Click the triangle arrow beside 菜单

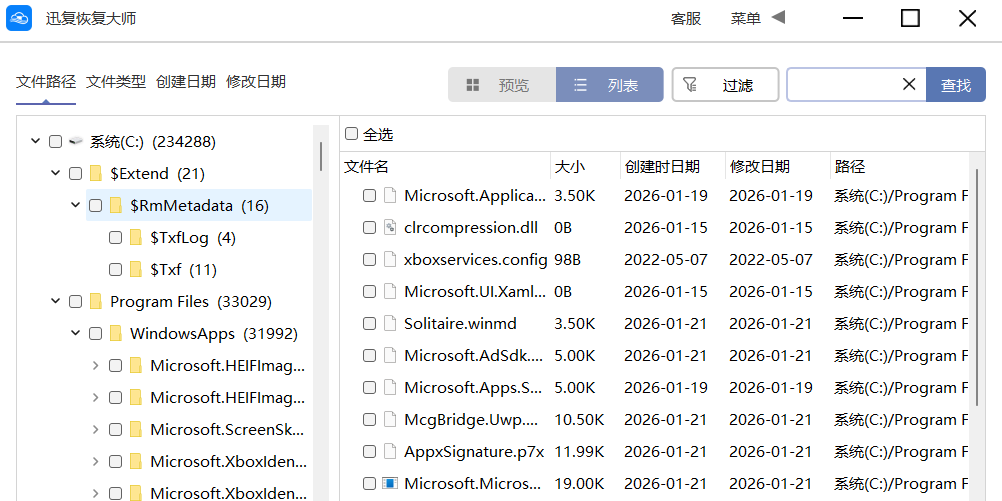pyautogui.click(x=778, y=18)
